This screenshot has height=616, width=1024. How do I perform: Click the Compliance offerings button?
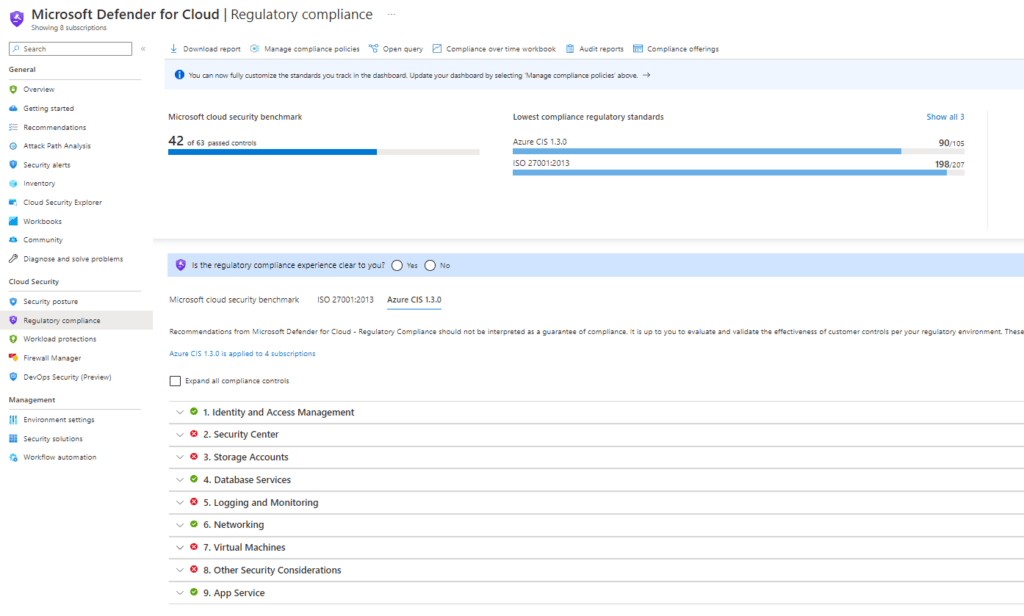pos(676,49)
